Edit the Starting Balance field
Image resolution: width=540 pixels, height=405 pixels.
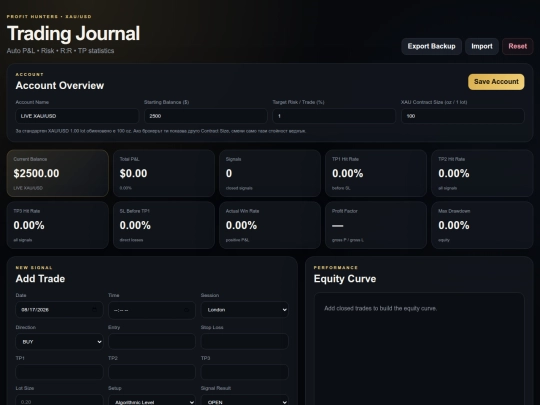click(206, 116)
